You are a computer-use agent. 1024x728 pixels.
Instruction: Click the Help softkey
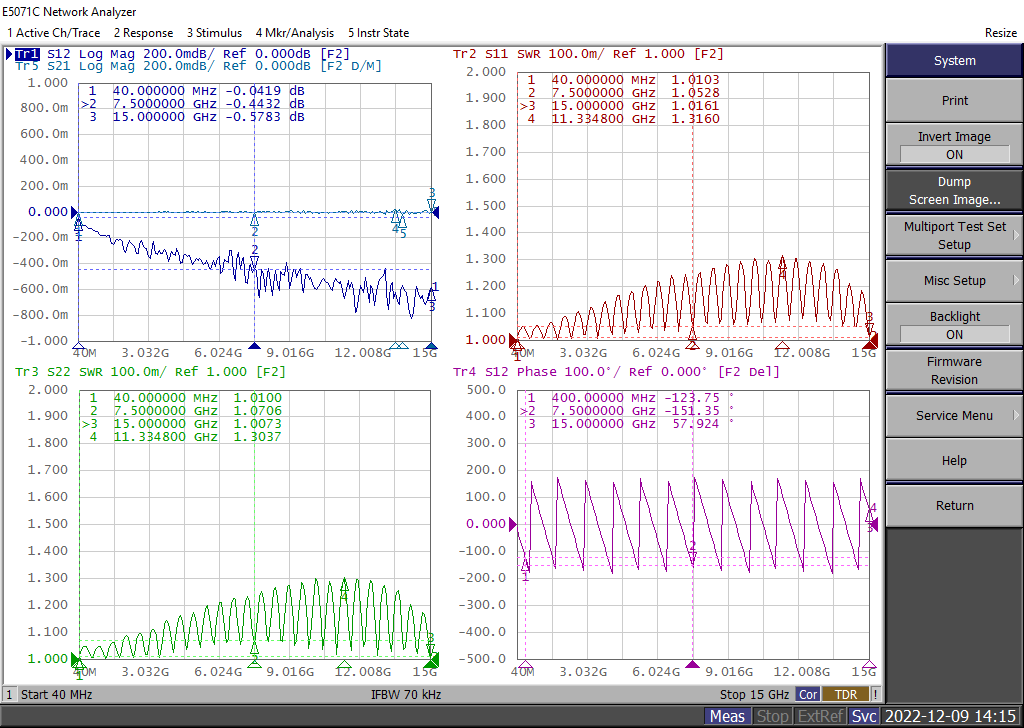[954, 460]
